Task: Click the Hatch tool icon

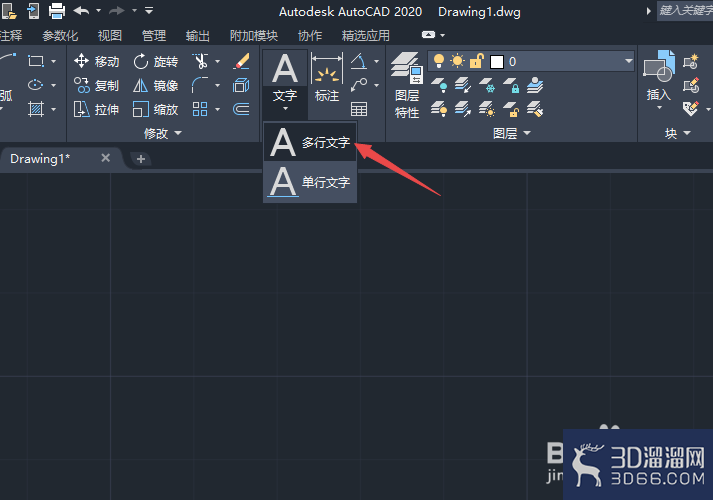Action: coord(36,109)
